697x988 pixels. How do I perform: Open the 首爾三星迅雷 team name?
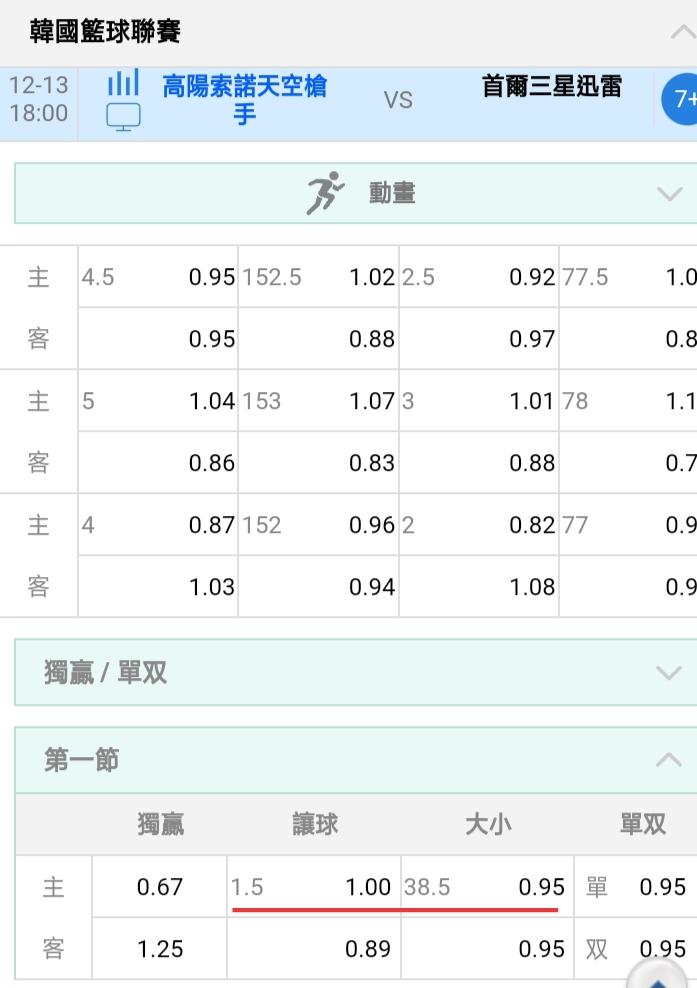[x=551, y=86]
